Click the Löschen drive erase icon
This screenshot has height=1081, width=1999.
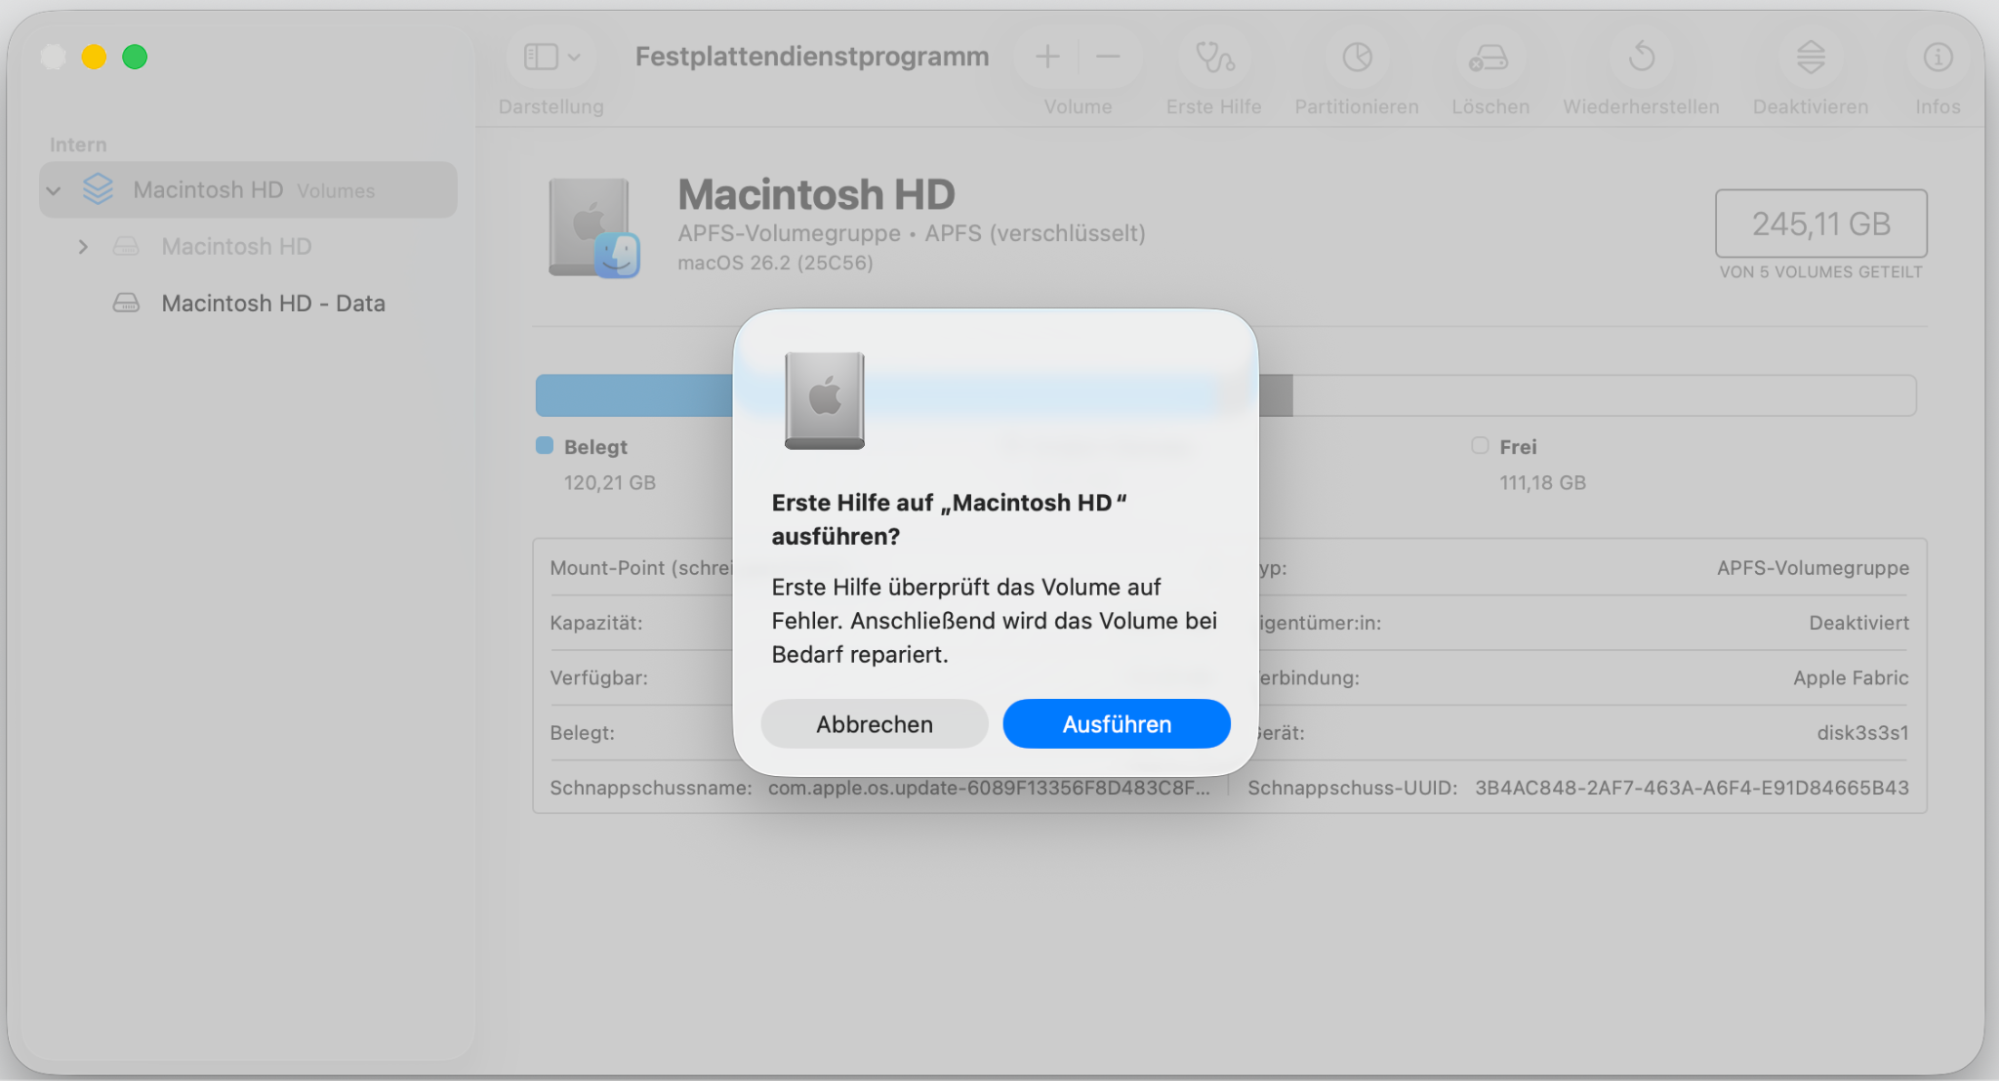[x=1489, y=57]
